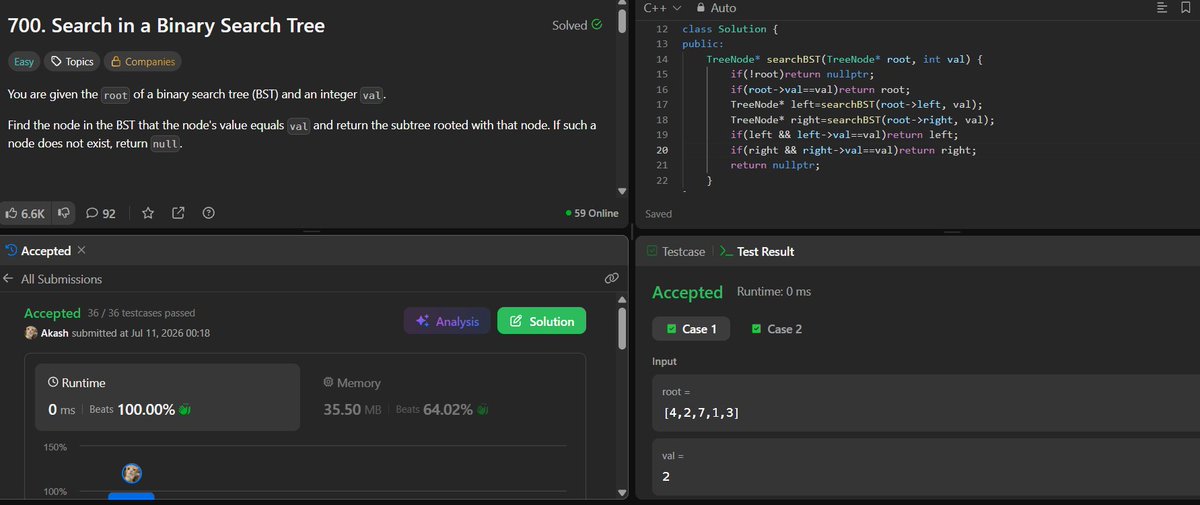1200x505 pixels.
Task: Click line number 20 in editor gutter
Action: click(661, 150)
